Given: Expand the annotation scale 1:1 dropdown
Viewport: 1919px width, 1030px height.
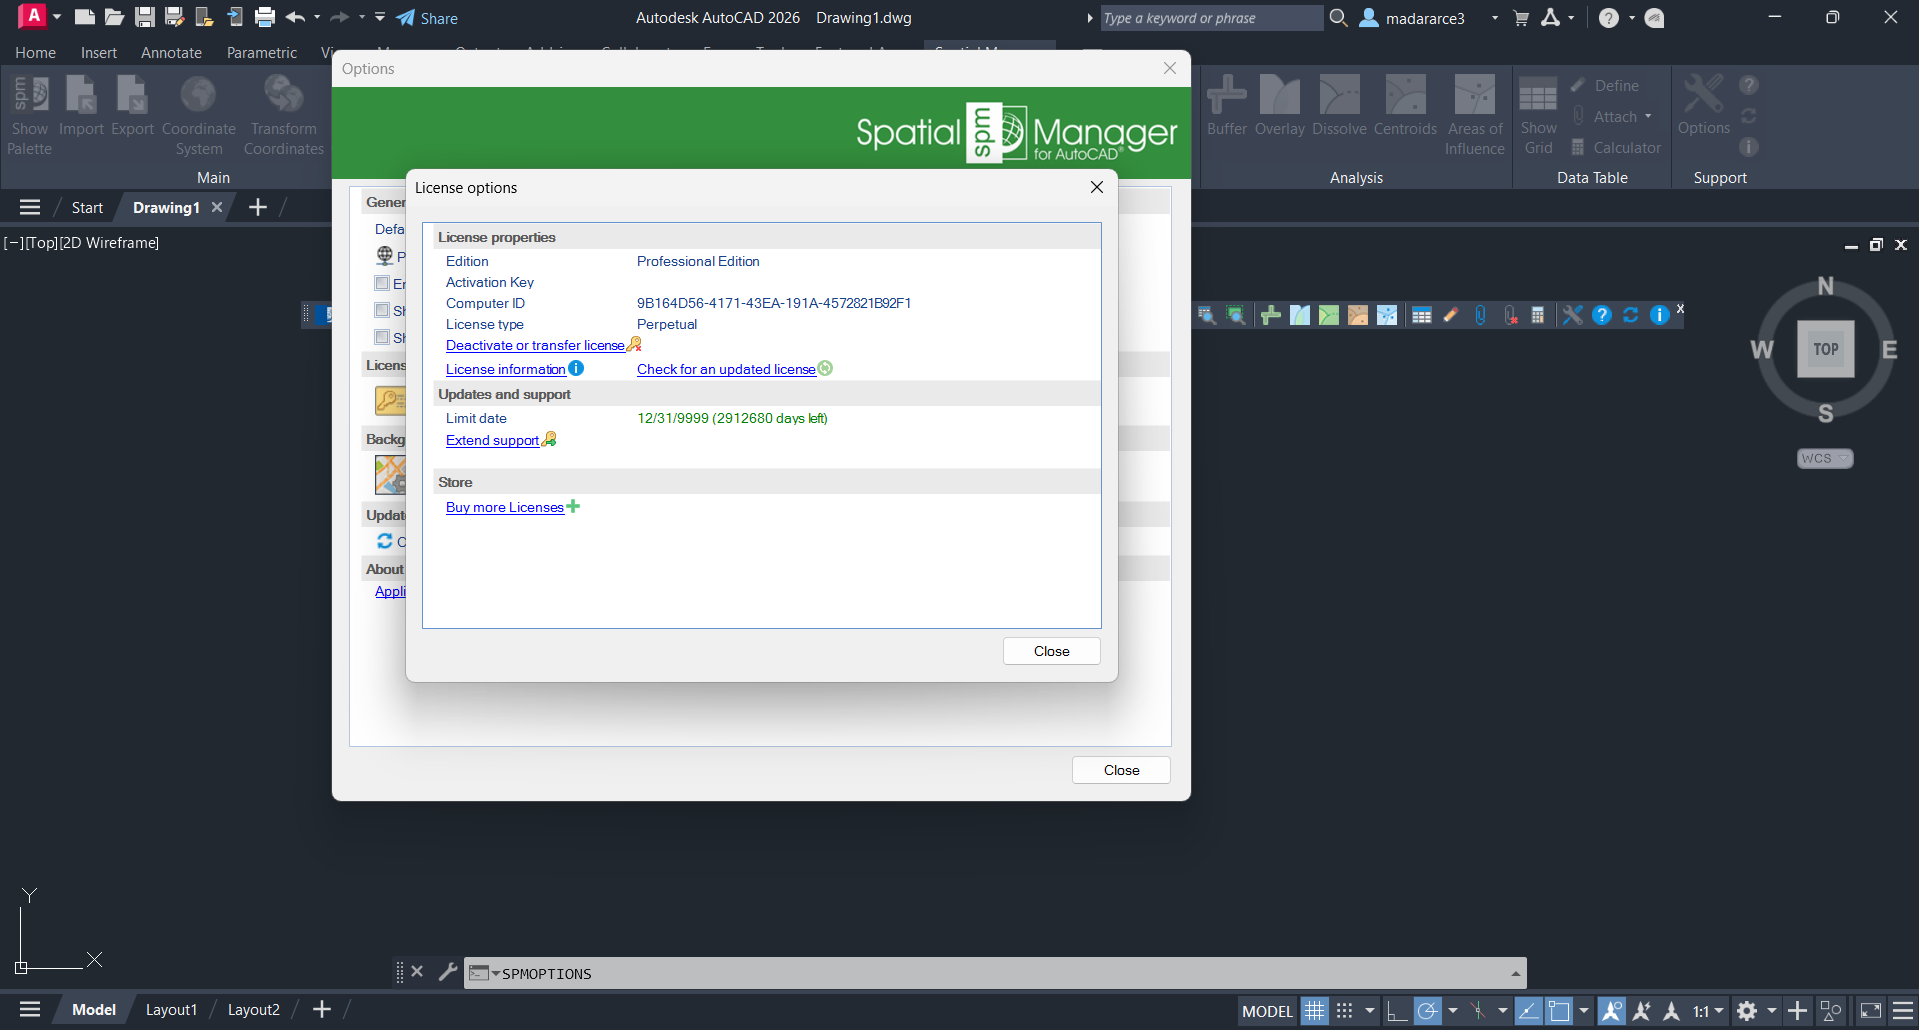Looking at the screenshot, I should [x=1719, y=1011].
